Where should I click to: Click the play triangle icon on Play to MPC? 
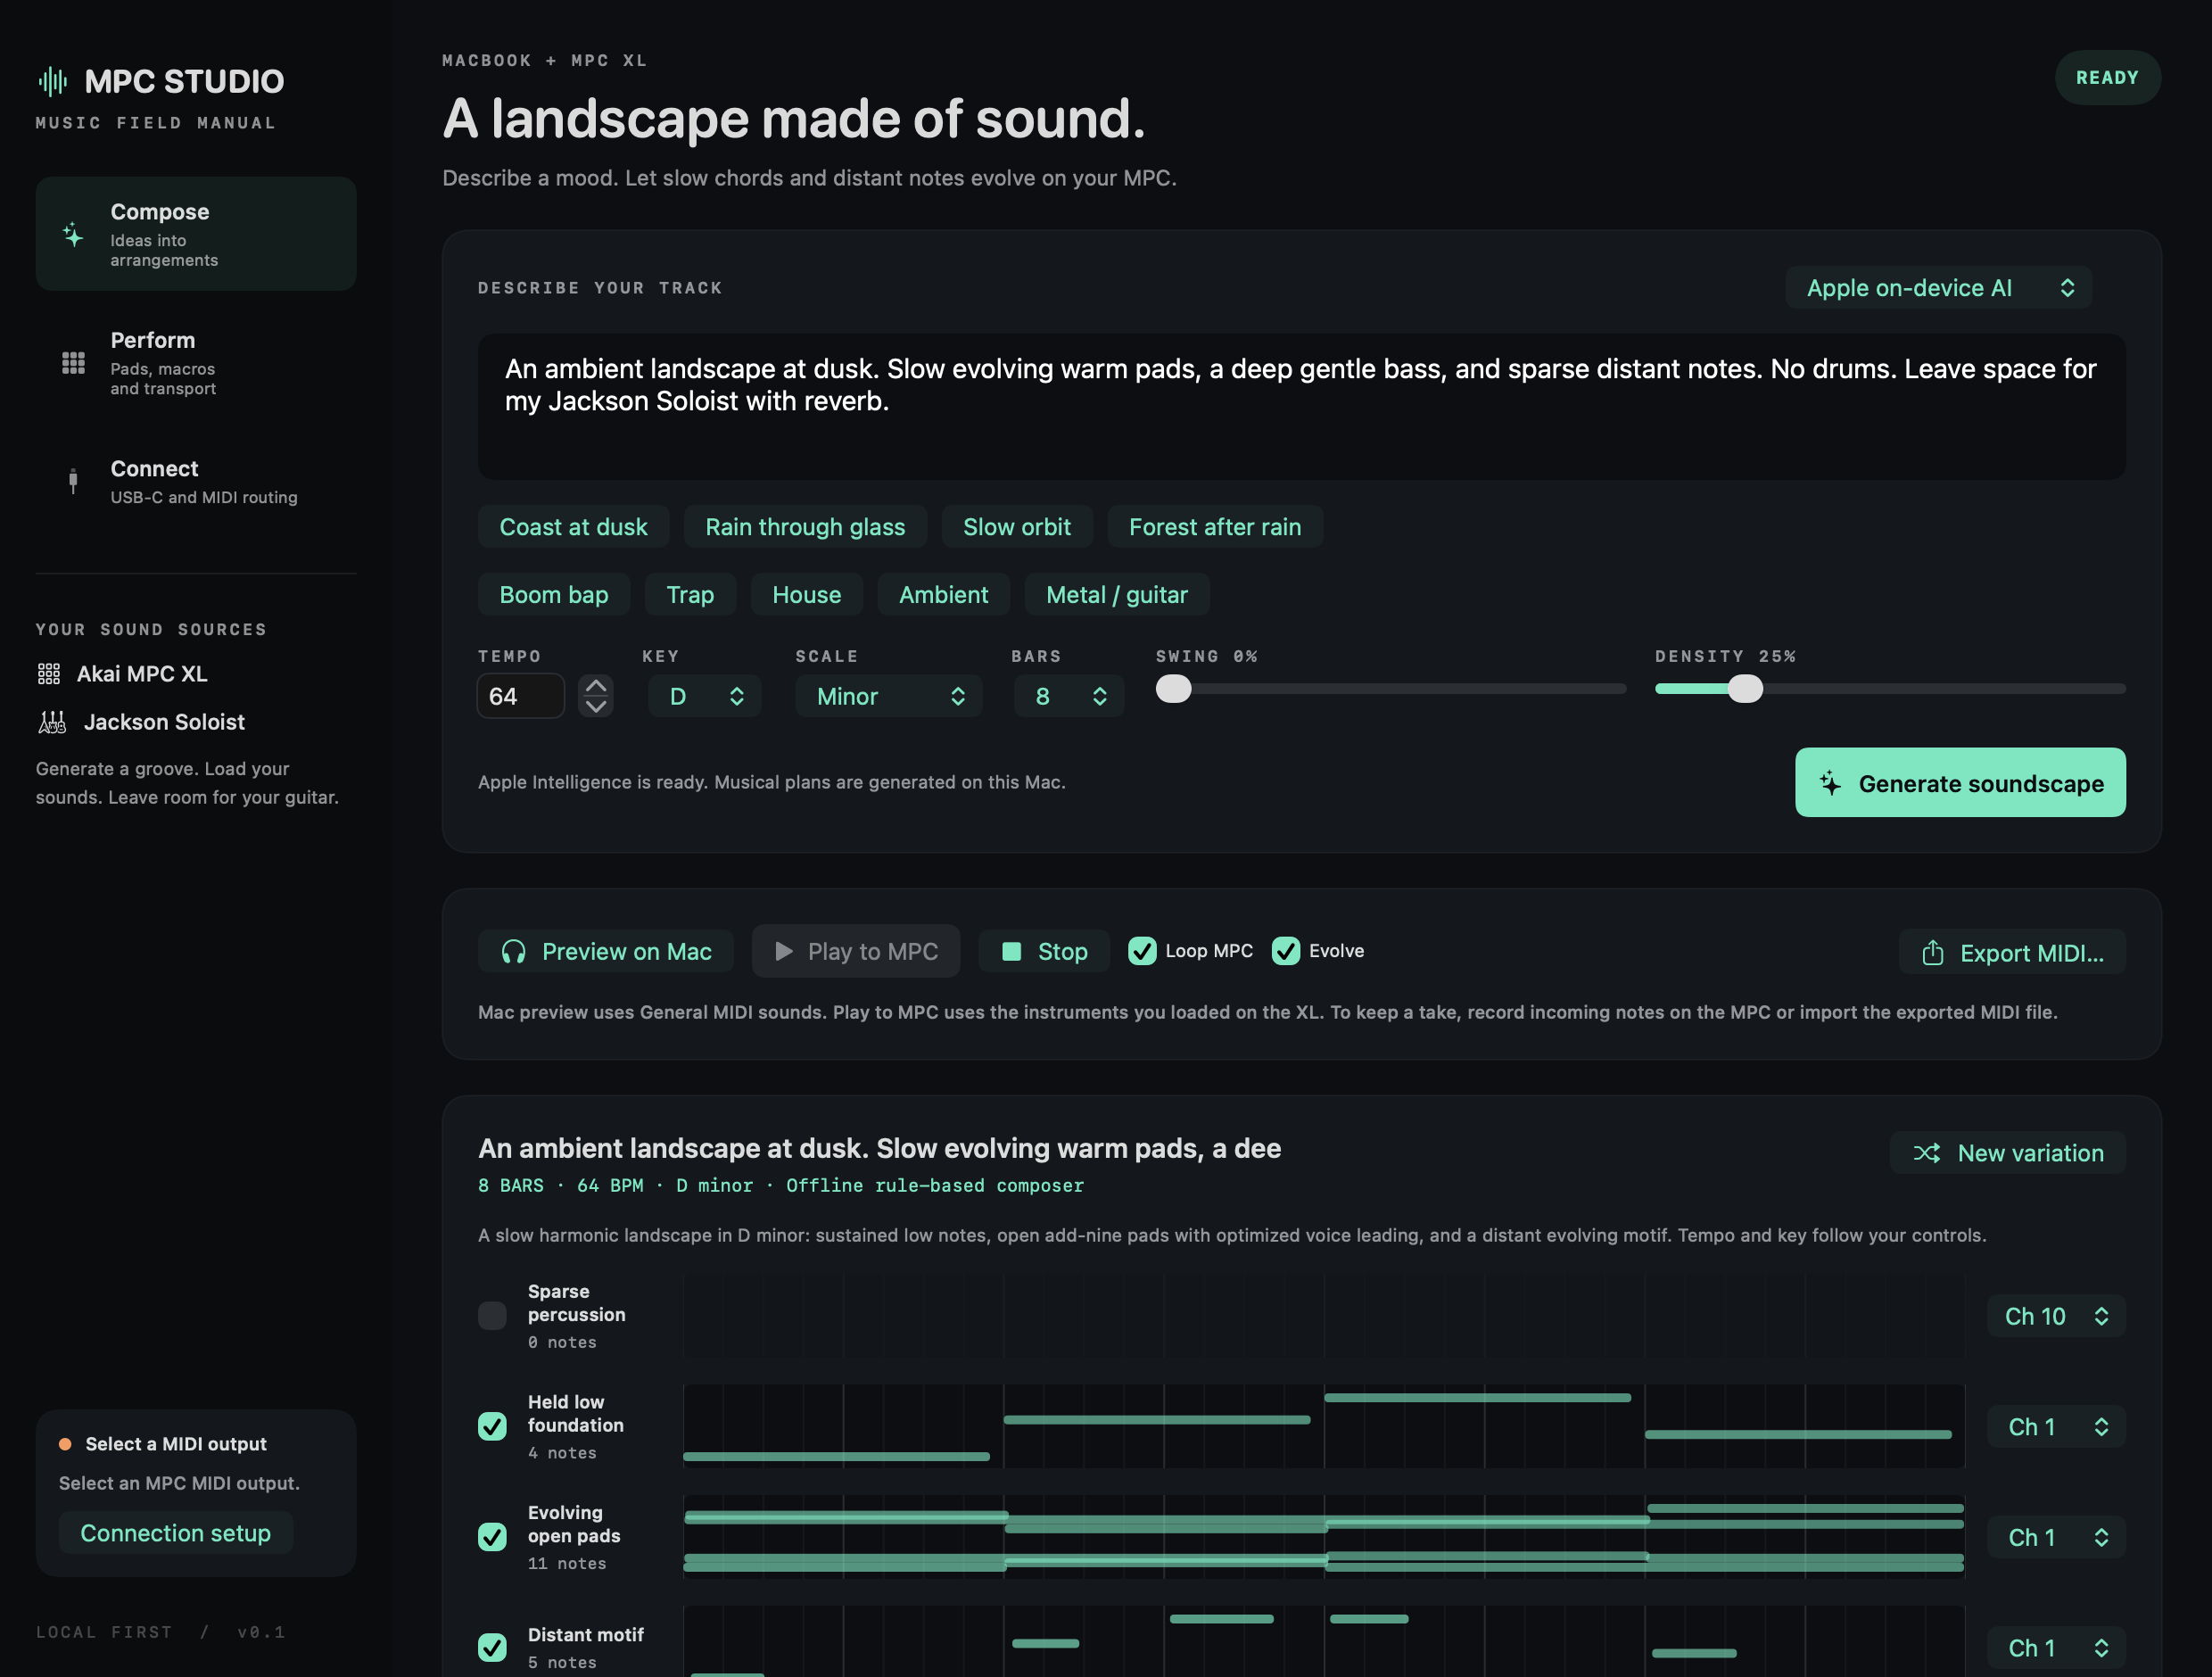[x=784, y=951]
